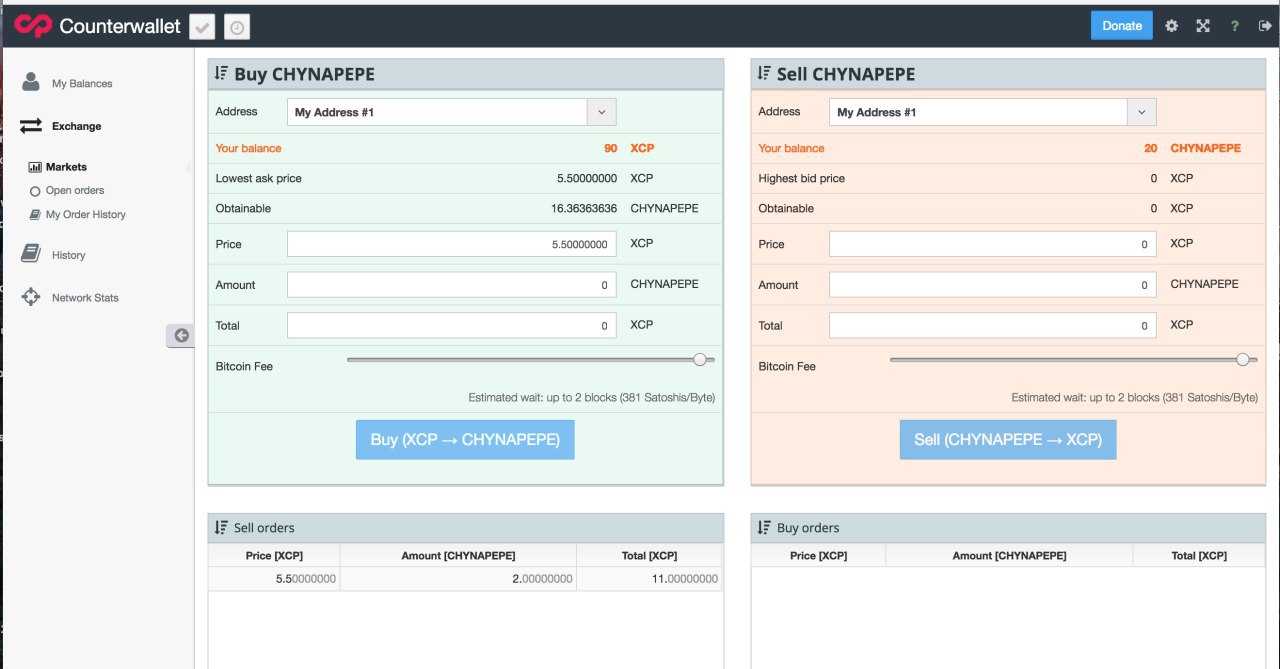The image size is (1280, 669).
Task: Click the Markets chart icon
Action: click(x=35, y=167)
